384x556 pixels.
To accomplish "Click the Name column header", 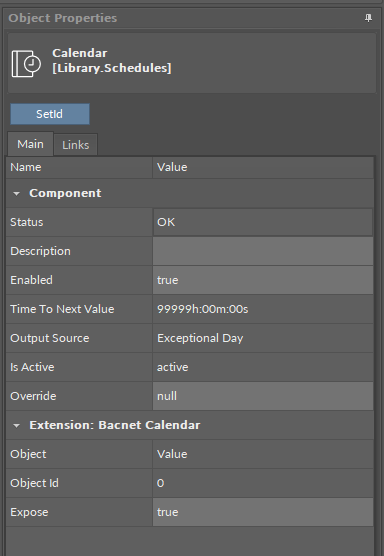I will point(79,167).
